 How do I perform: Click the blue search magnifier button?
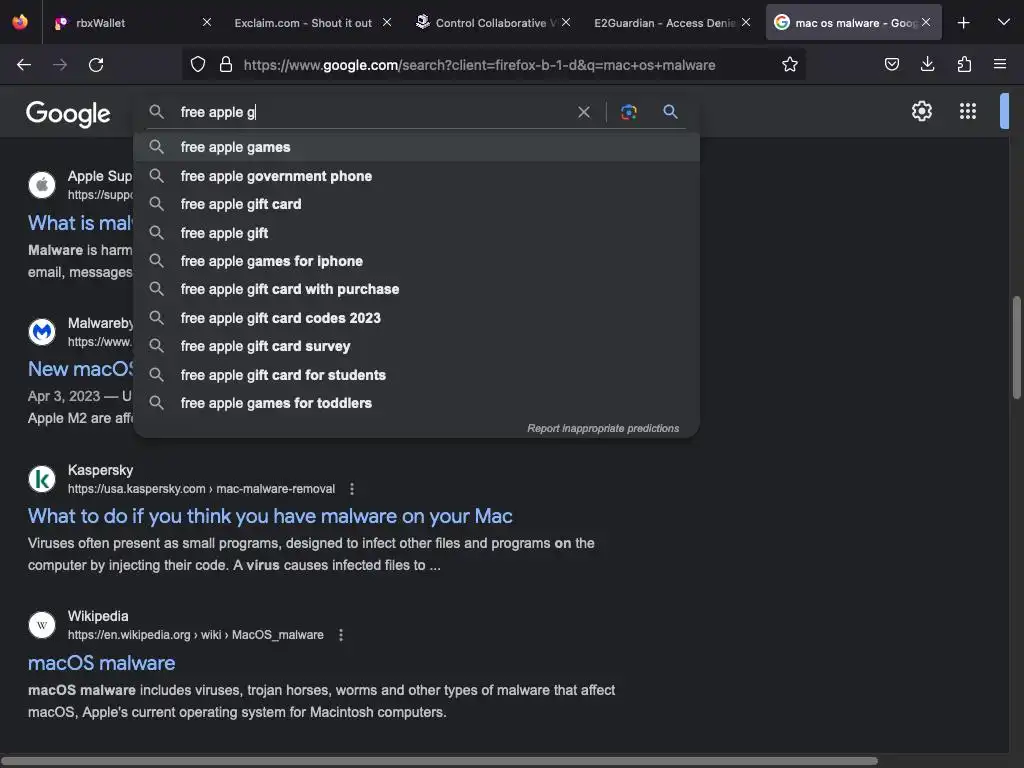tap(670, 112)
